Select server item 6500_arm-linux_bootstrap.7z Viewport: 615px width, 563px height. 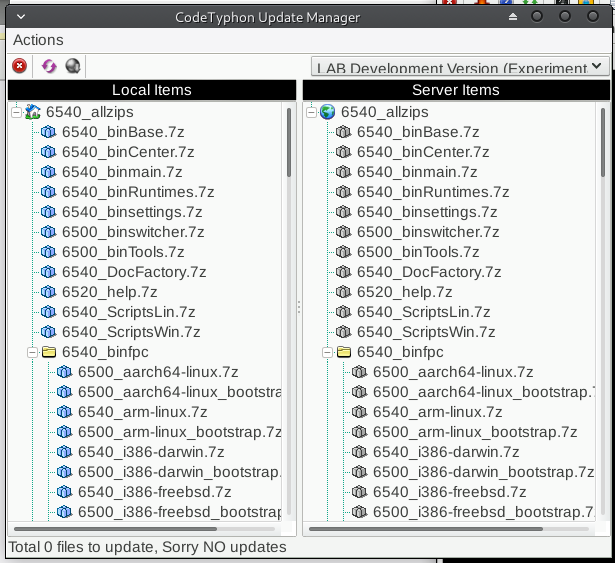pyautogui.click(x=475, y=432)
